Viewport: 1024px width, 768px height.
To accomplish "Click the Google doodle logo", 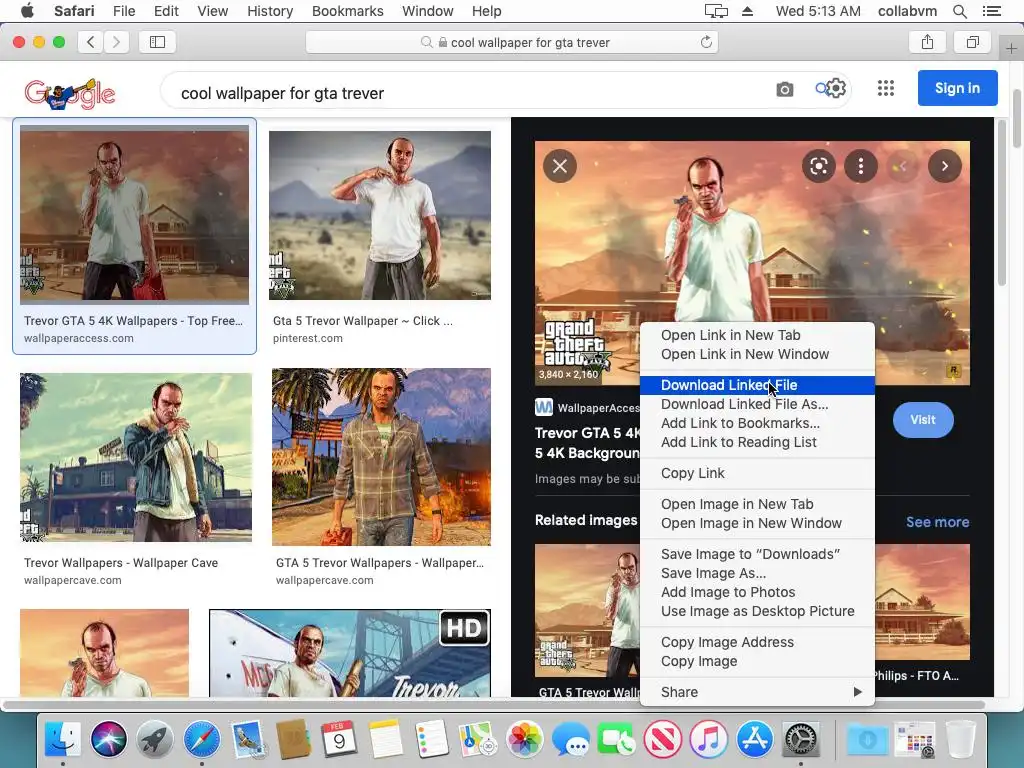I will click(x=70, y=95).
